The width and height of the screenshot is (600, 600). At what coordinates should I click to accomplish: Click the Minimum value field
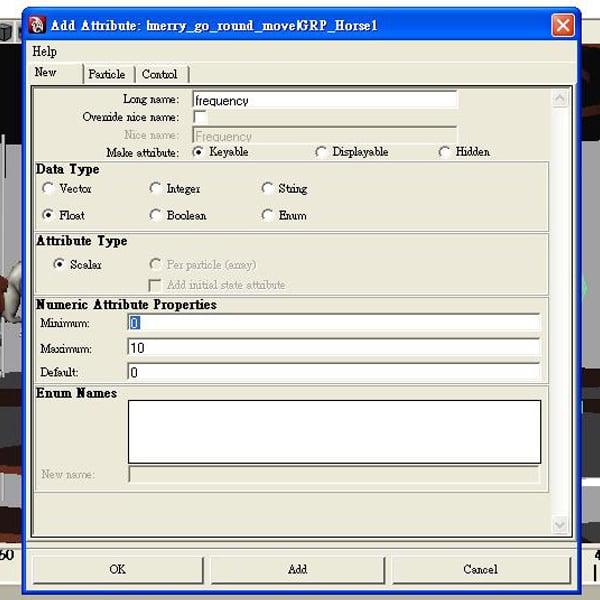(x=334, y=323)
